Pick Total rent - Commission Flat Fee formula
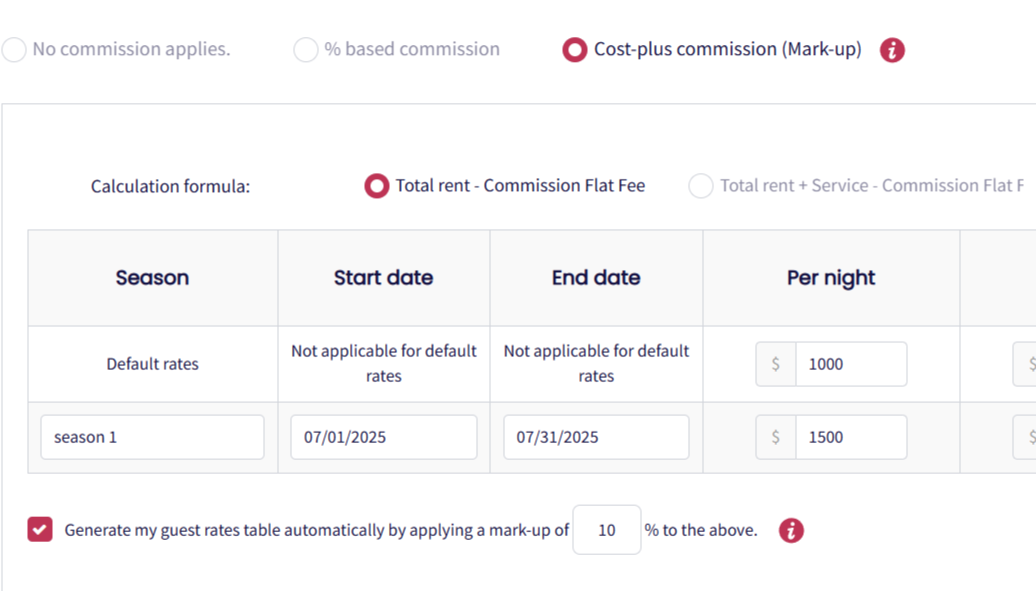 [376, 186]
